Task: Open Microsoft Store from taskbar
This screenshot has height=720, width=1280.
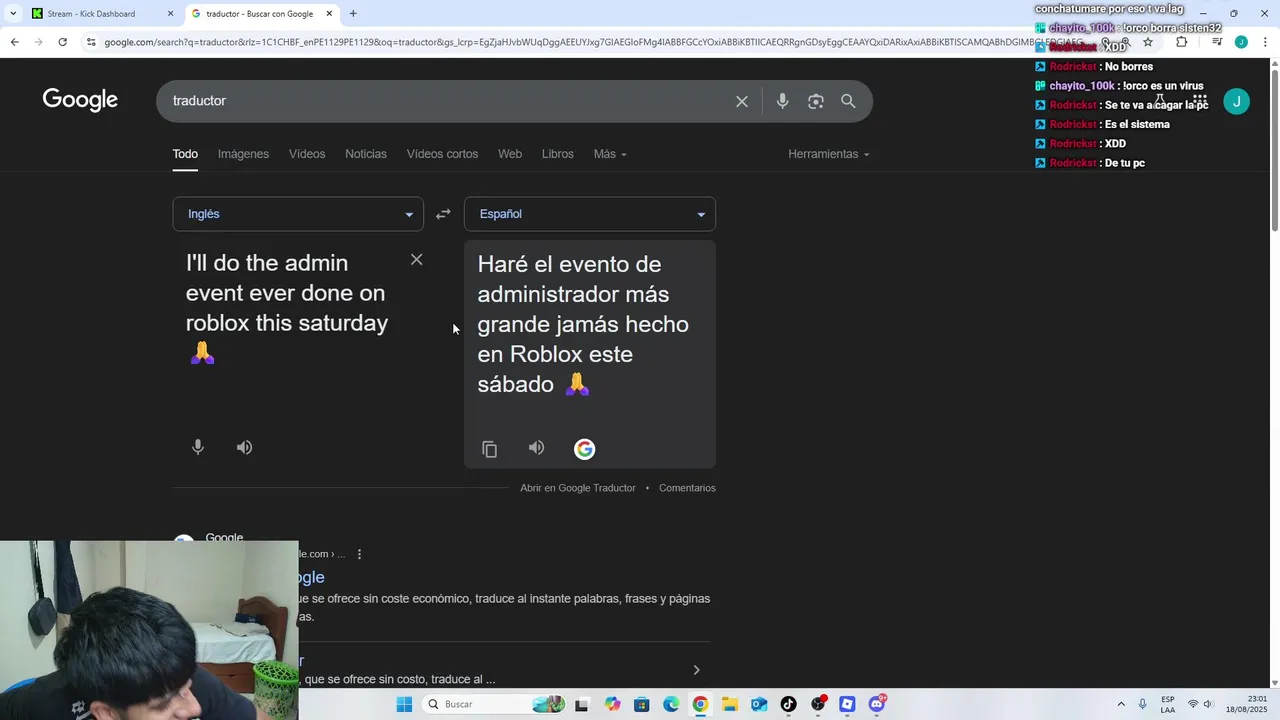Action: point(642,704)
